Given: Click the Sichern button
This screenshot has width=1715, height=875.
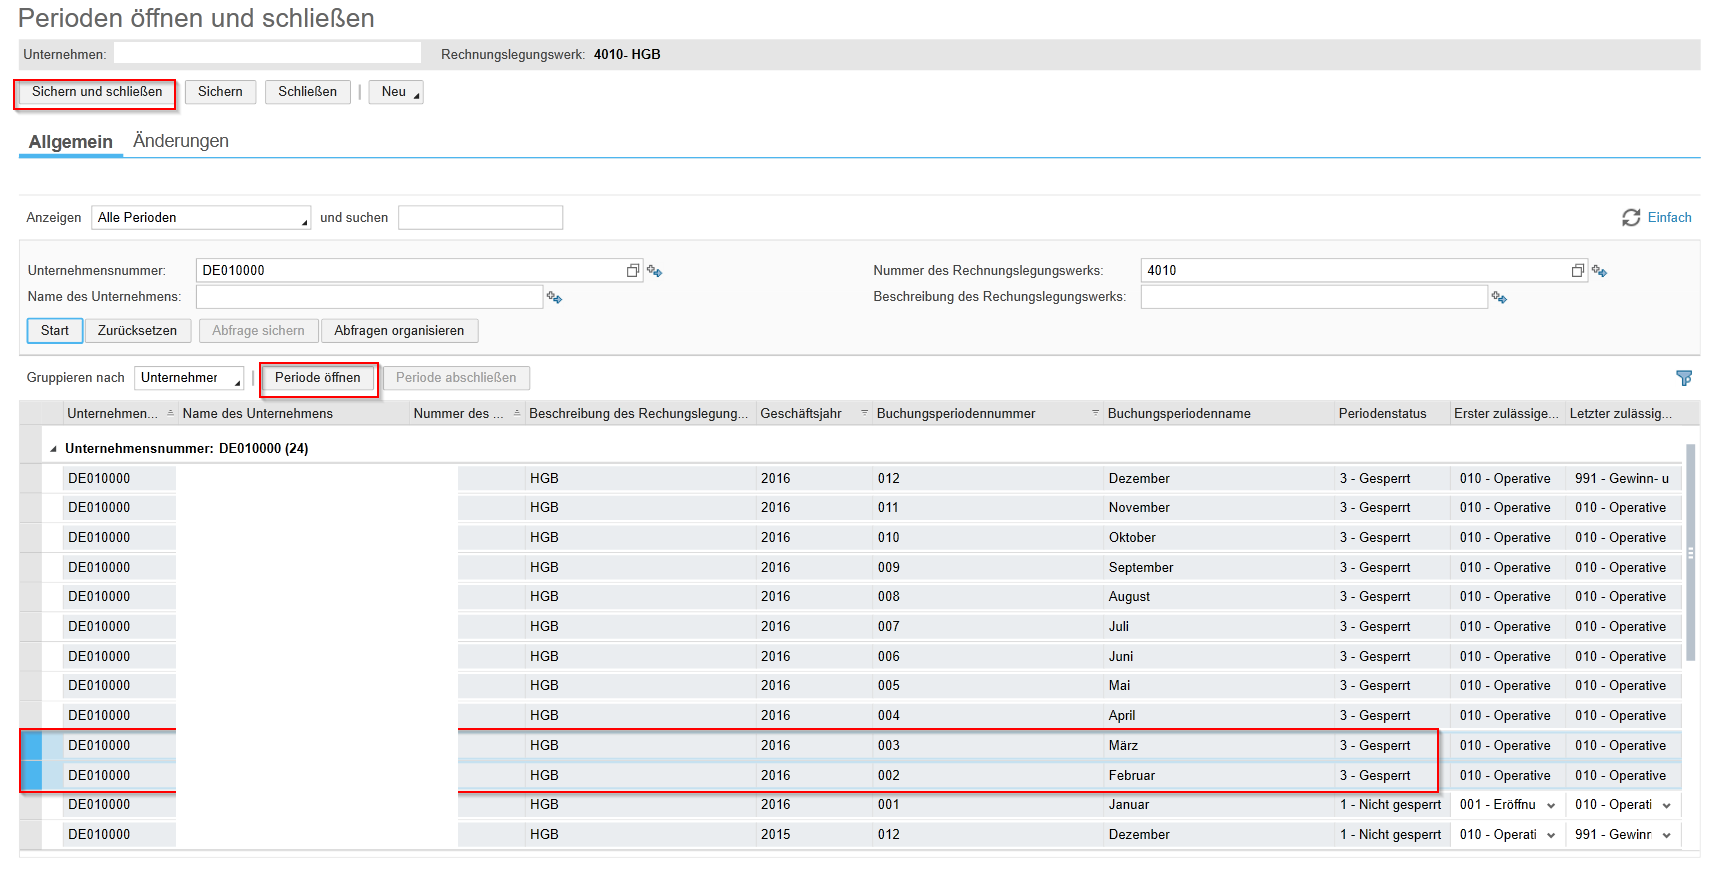Looking at the screenshot, I should [220, 92].
